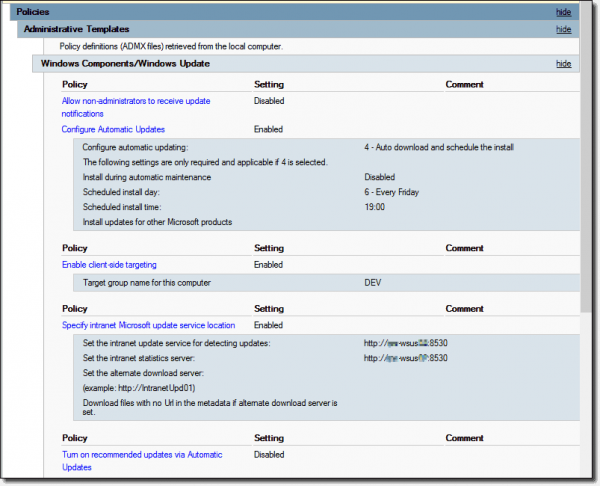600x486 pixels.
Task: Select the Administrative Templates header title
Action: coord(77,29)
